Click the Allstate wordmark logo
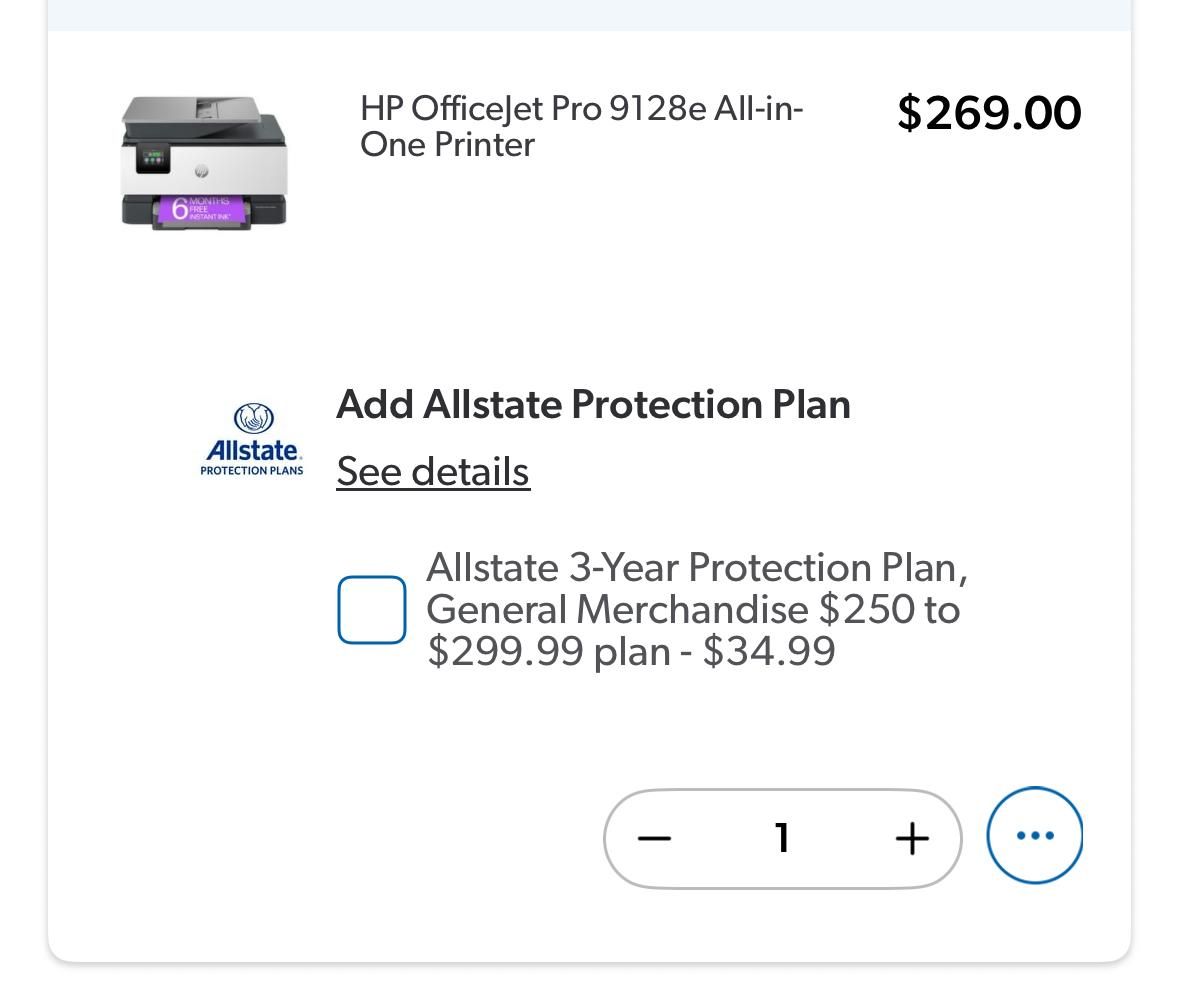The height and width of the screenshot is (994, 1179). coord(253,450)
